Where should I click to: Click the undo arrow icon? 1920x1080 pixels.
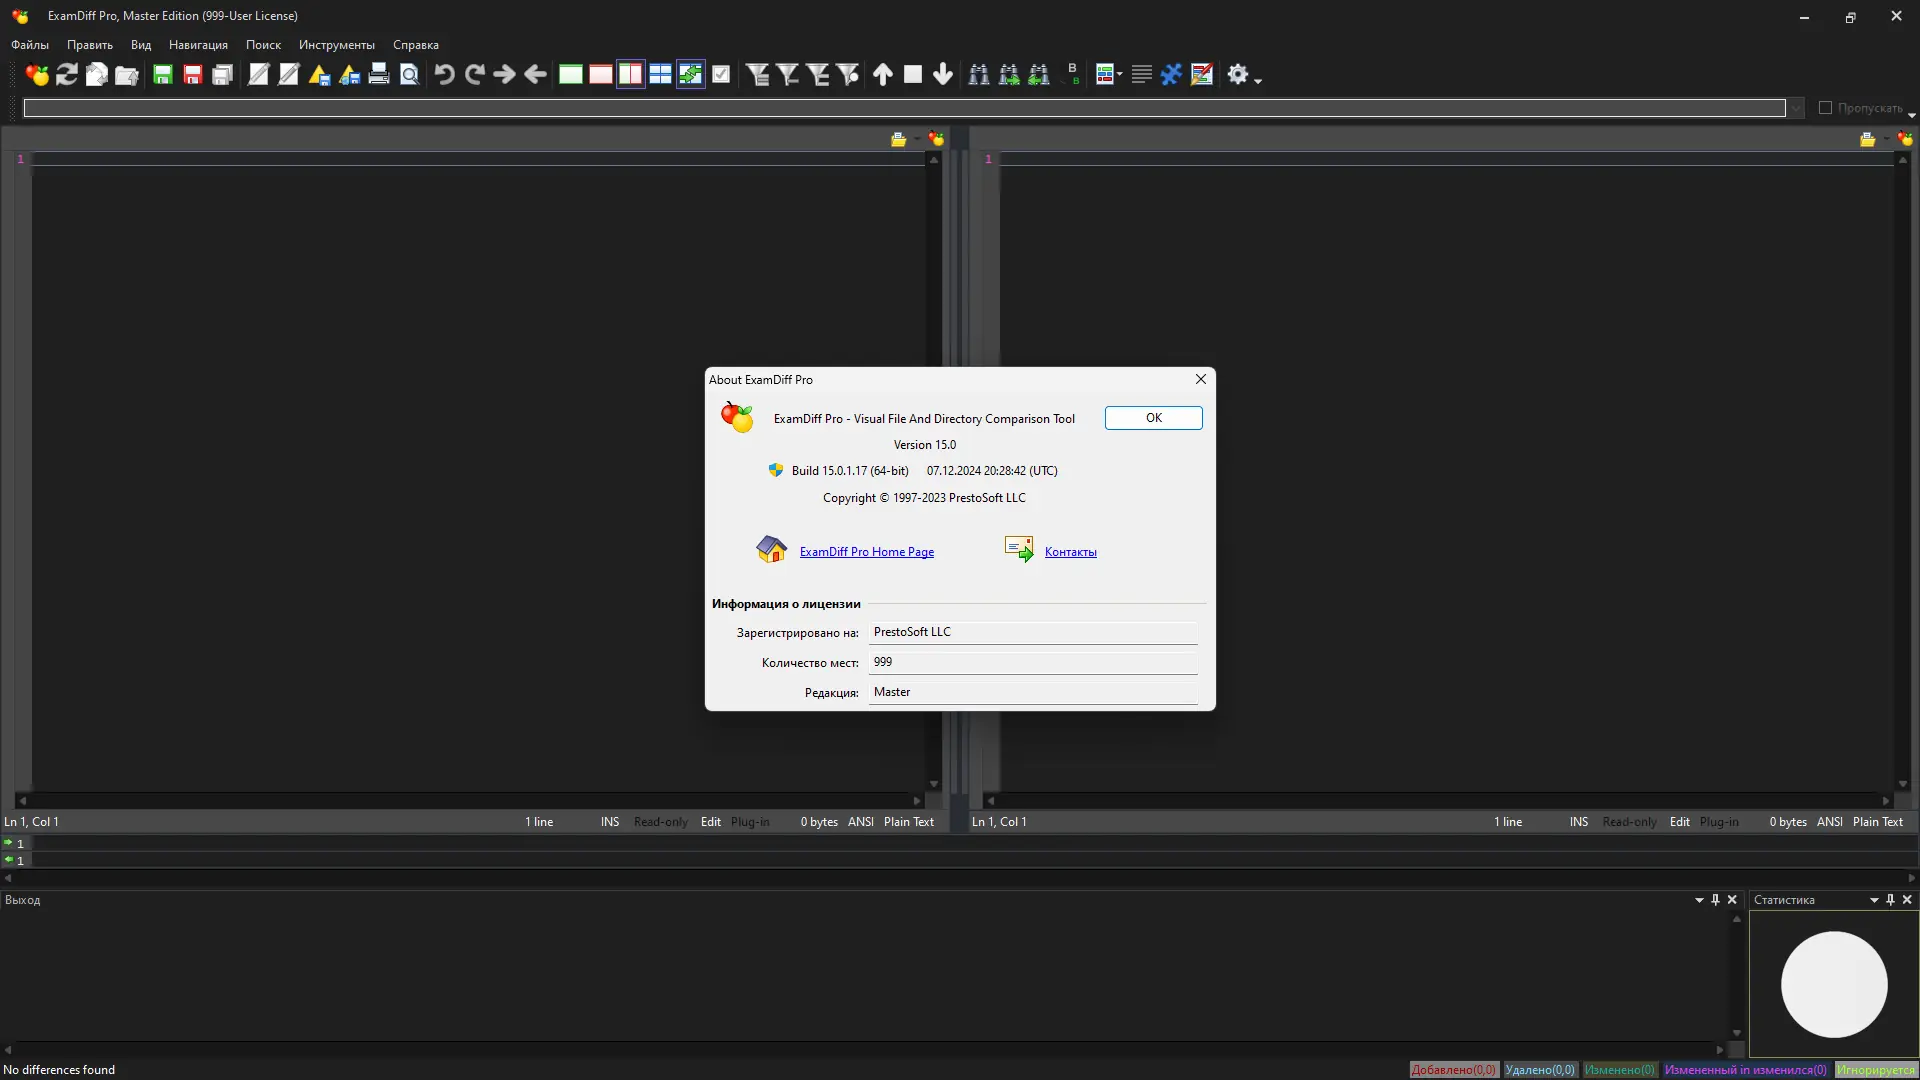445,75
